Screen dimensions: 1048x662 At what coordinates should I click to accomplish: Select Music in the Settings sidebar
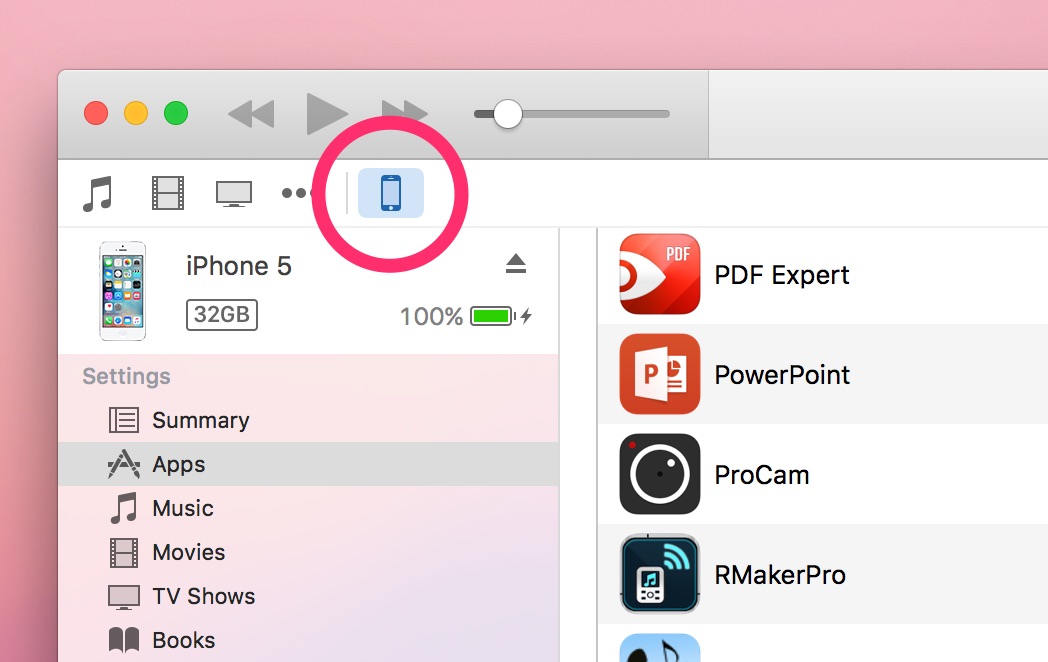(308, 508)
